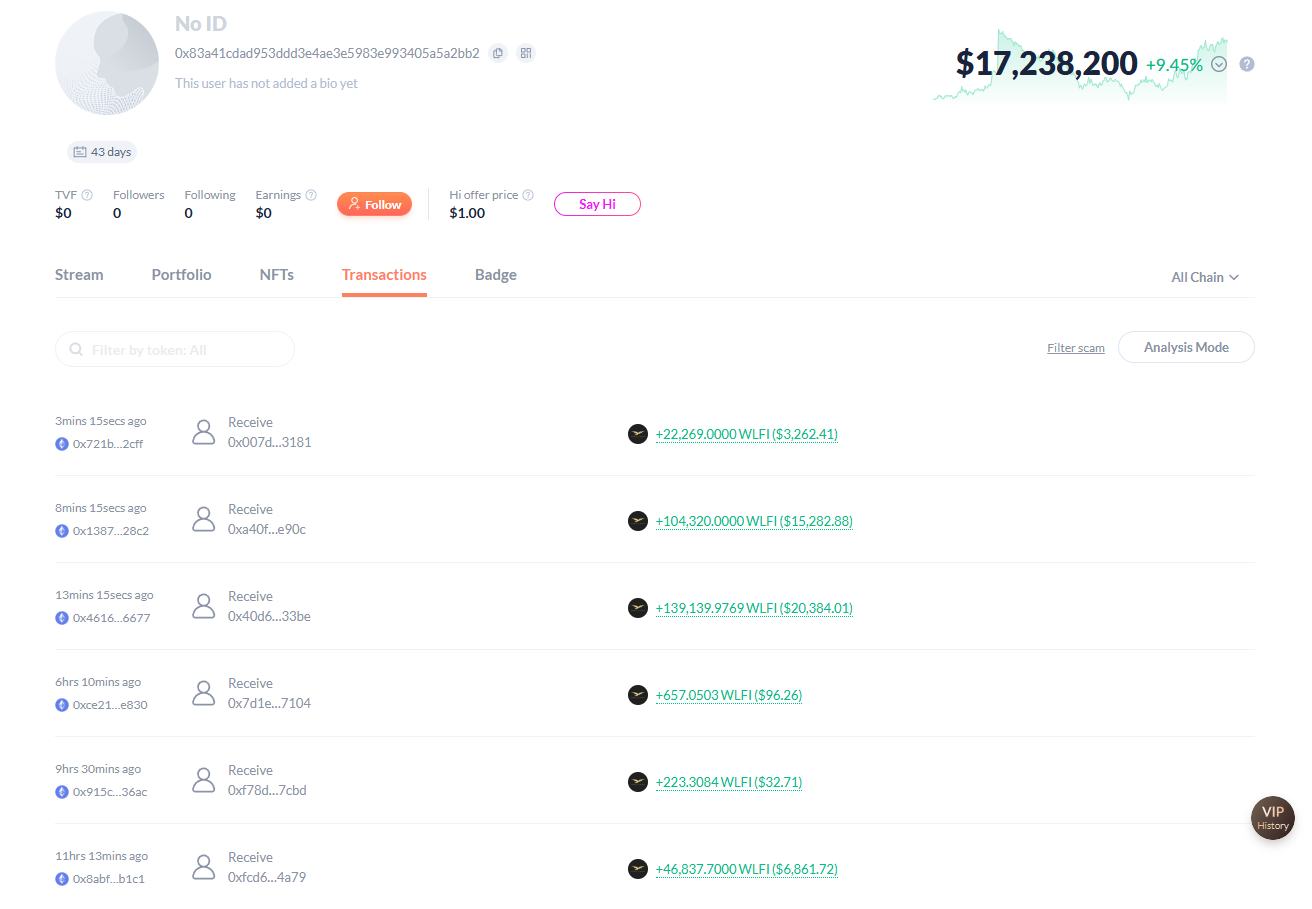This screenshot has height=909, width=1312.
Task: Switch to the NFTs tab
Action: pyautogui.click(x=276, y=275)
